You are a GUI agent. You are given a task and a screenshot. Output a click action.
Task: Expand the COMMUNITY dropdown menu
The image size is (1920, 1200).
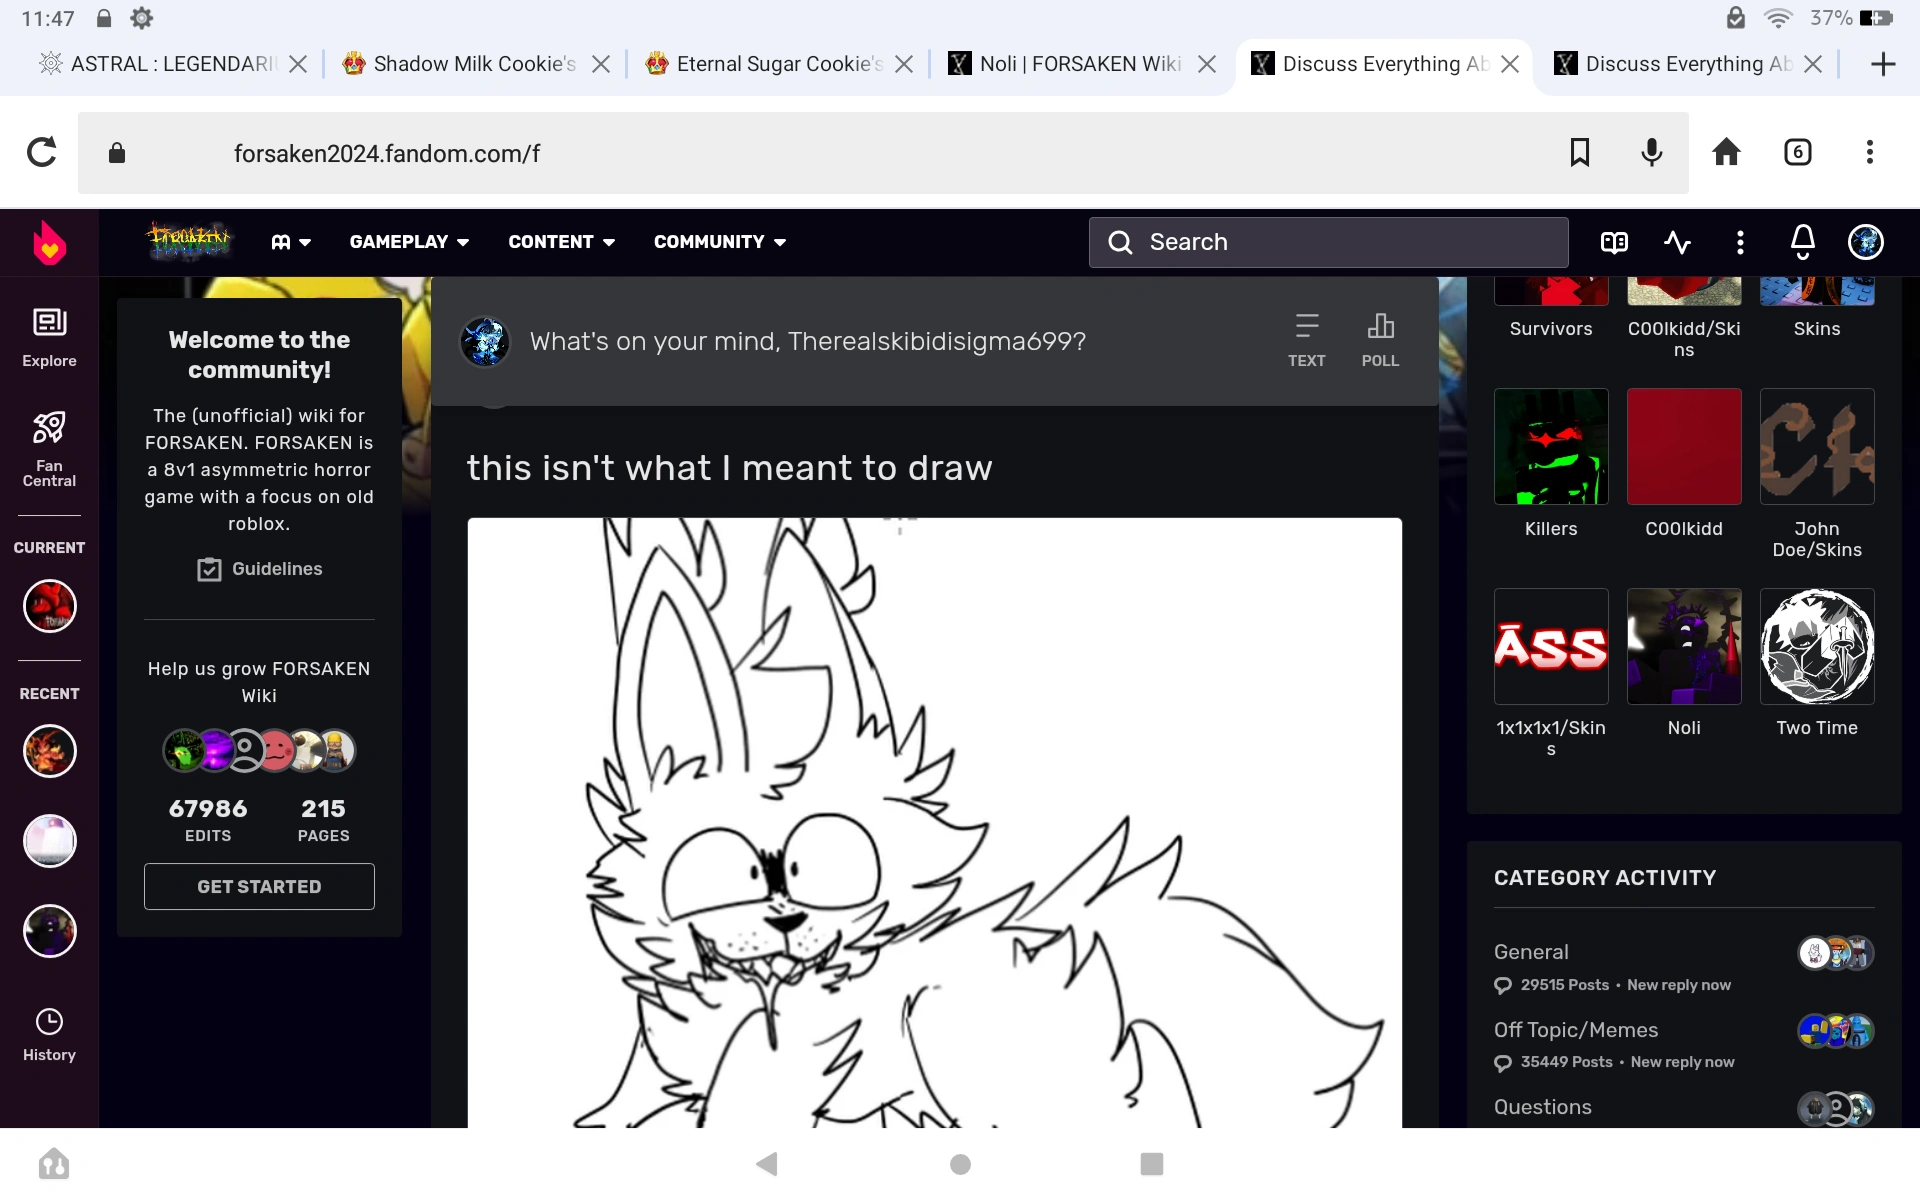click(x=719, y=242)
